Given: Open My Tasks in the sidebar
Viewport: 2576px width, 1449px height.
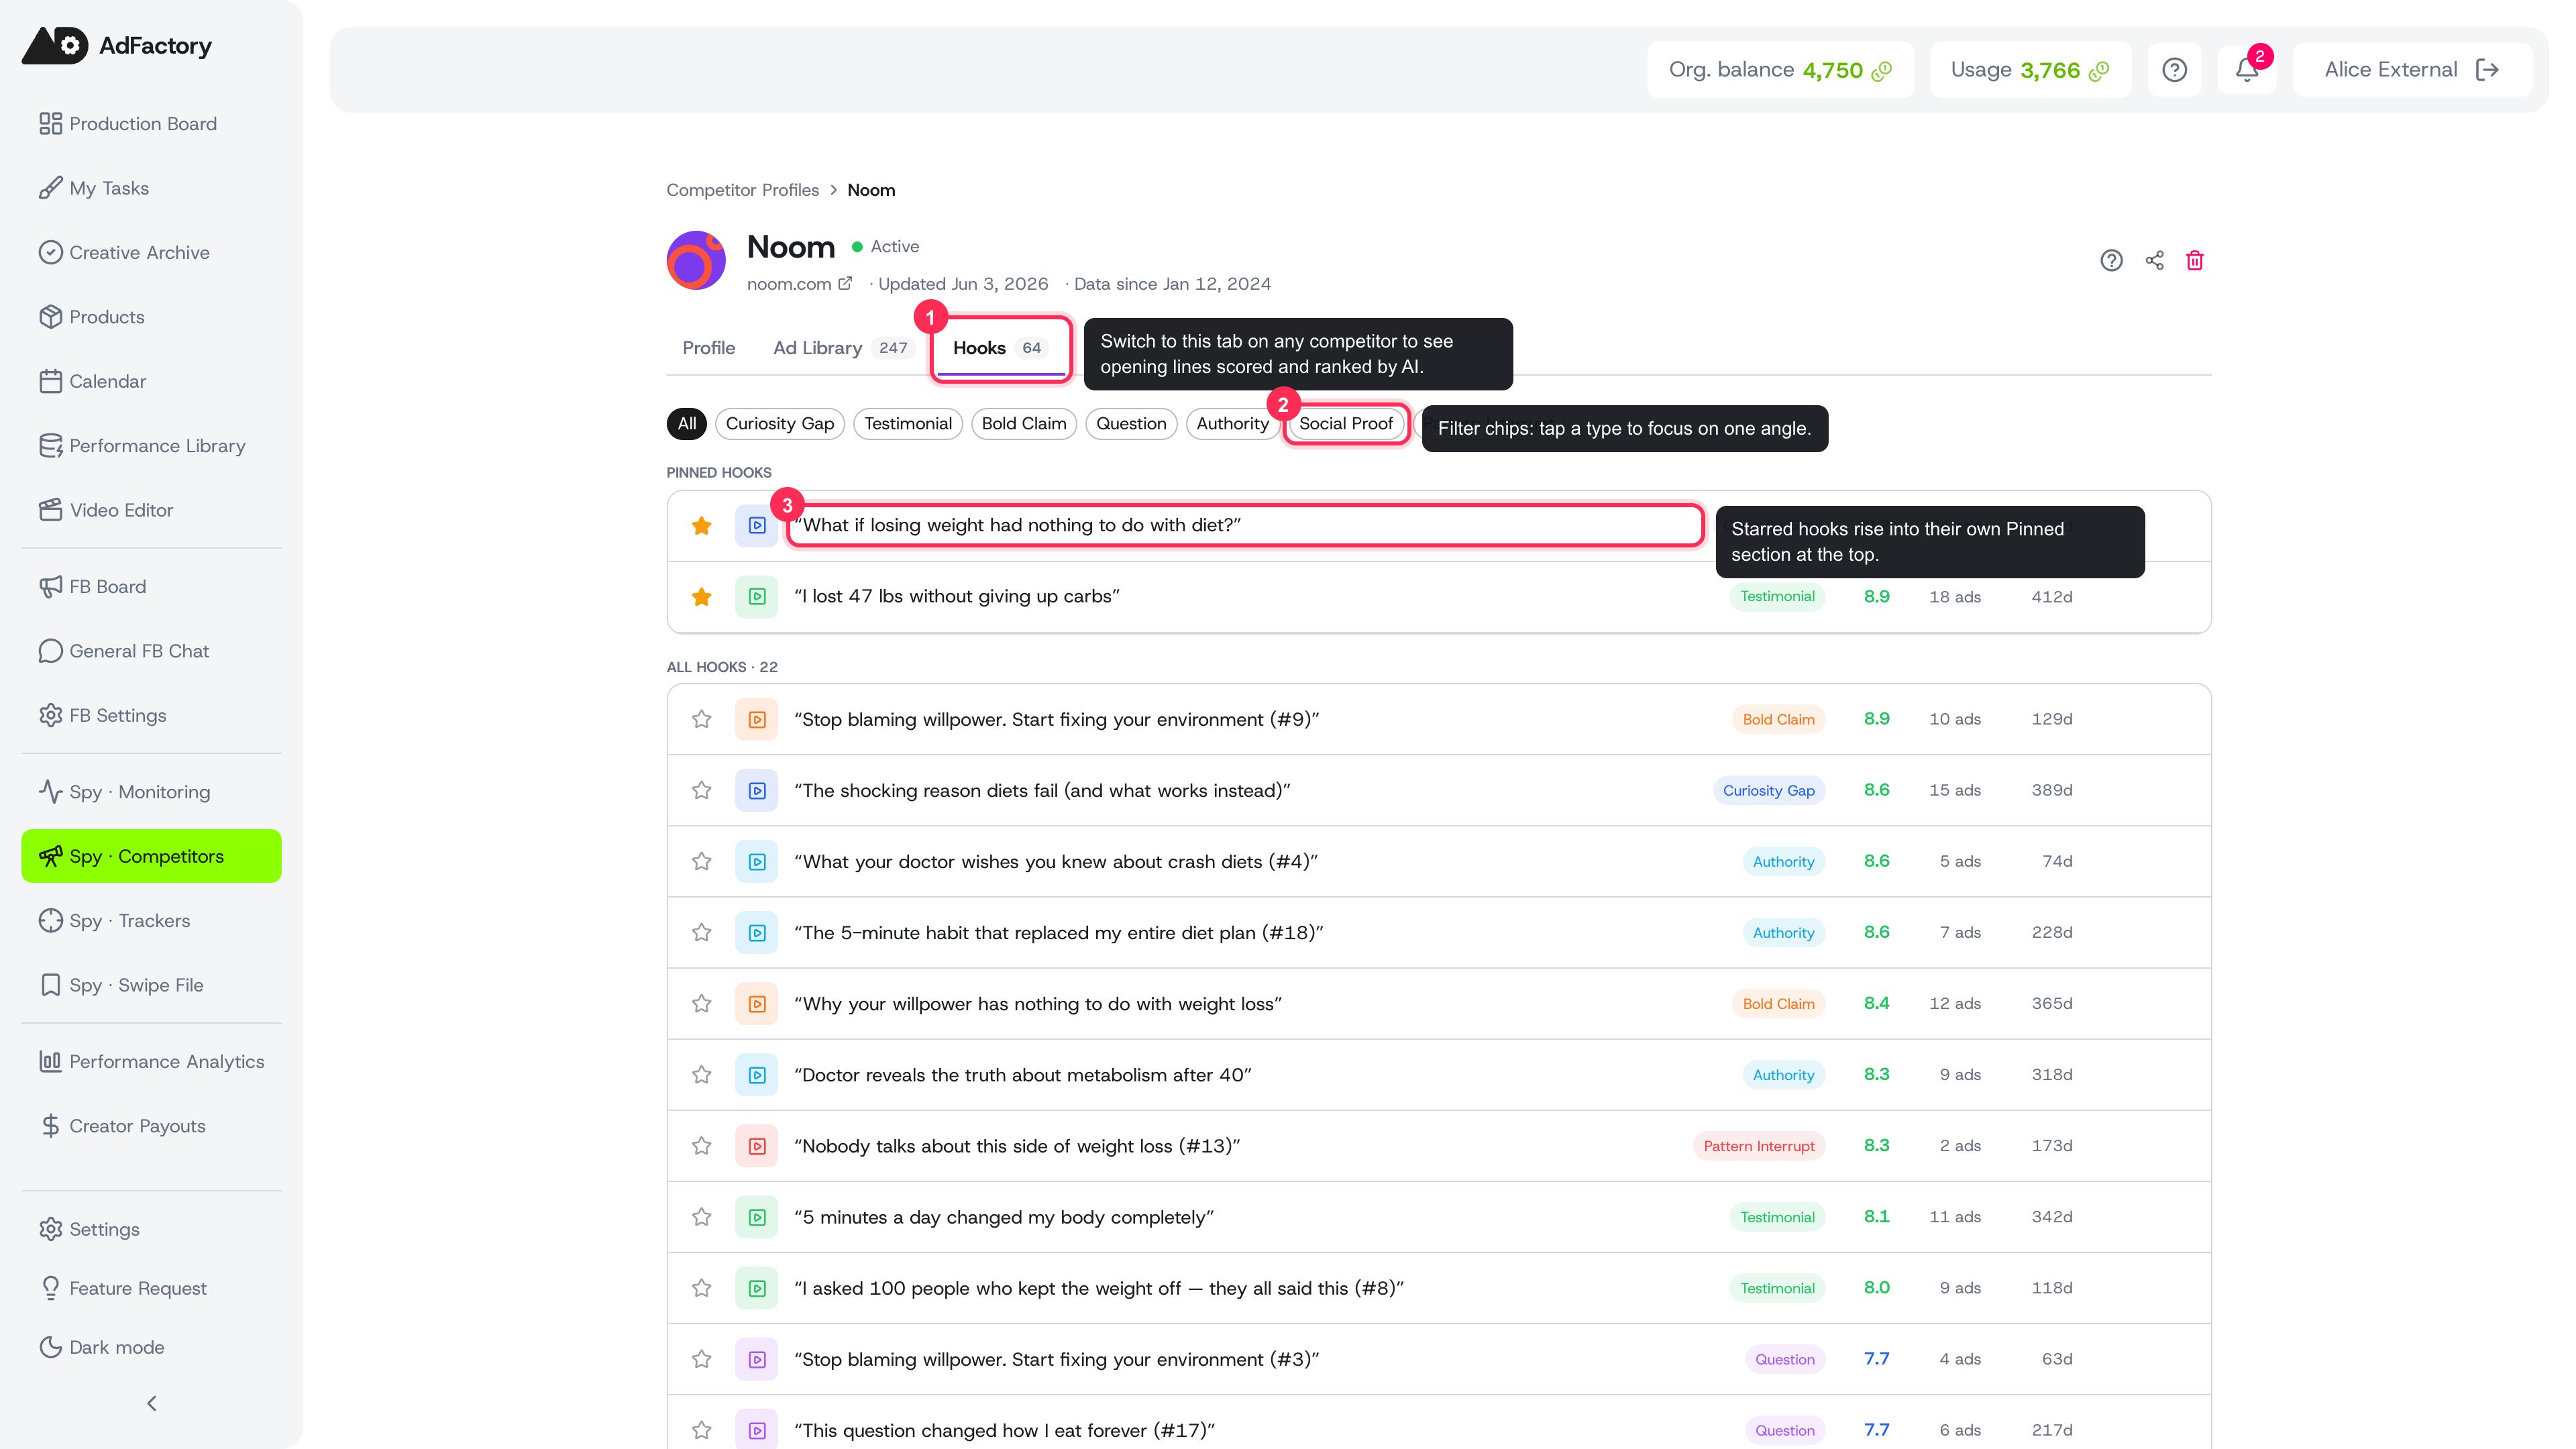Looking at the screenshot, I should [x=151, y=188].
